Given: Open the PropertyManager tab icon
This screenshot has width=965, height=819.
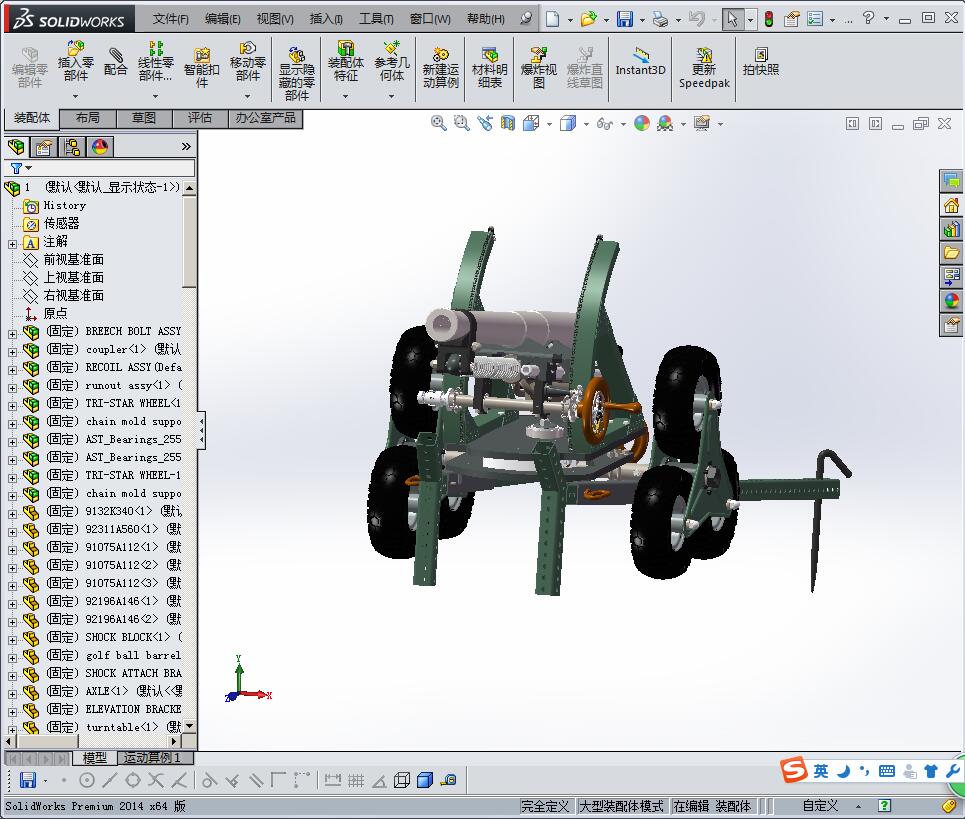Looking at the screenshot, I should 44,146.
